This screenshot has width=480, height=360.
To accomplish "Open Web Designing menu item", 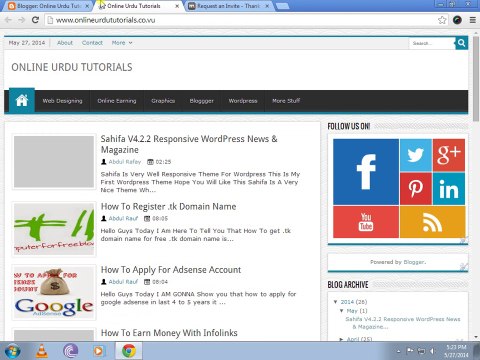I will tap(62, 101).
